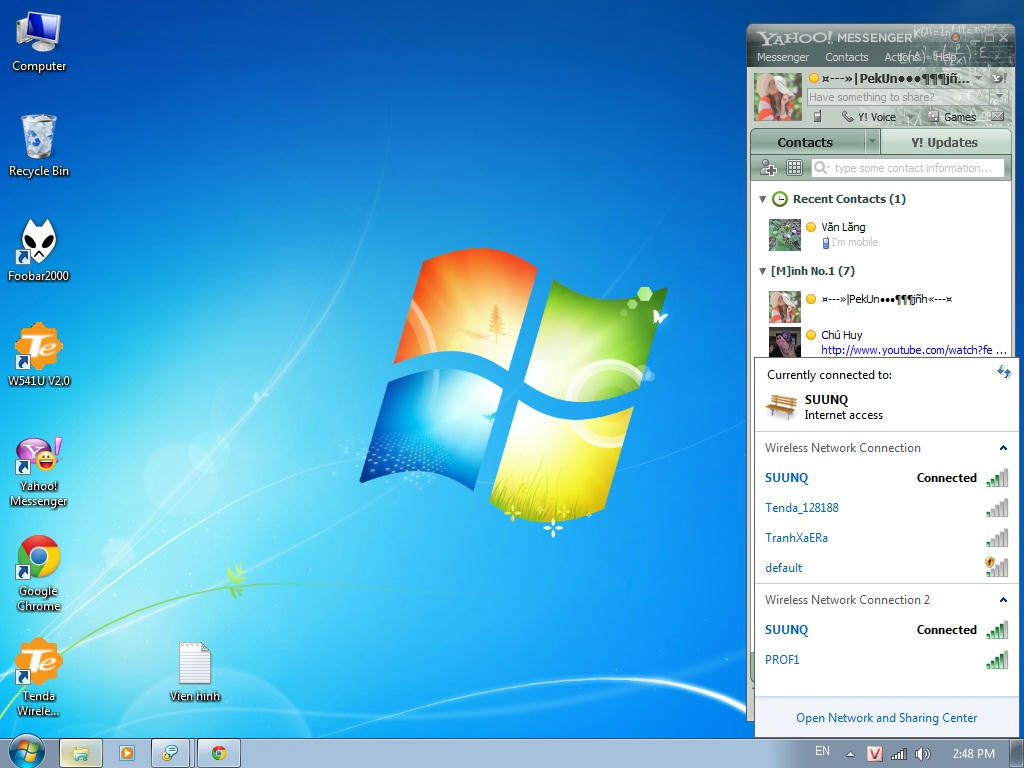Click the volume speaker tray icon
Image resolution: width=1024 pixels, height=768 pixels.
[x=922, y=754]
